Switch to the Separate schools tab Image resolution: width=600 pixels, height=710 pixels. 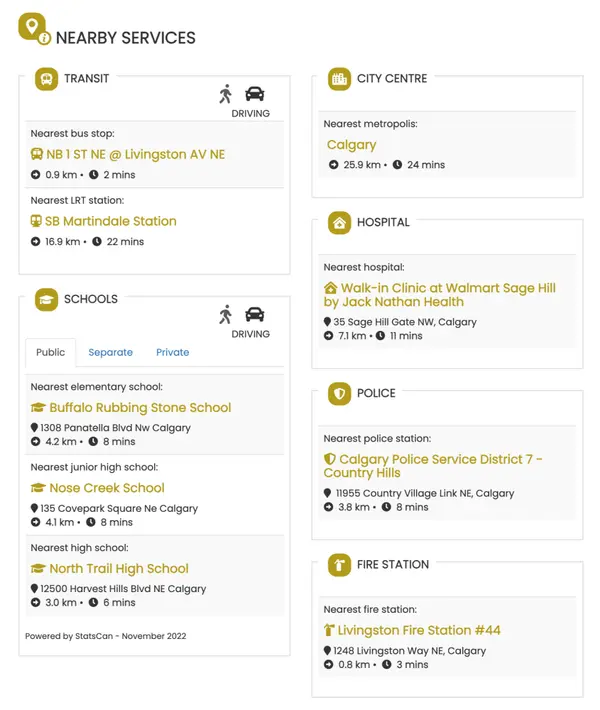point(110,352)
